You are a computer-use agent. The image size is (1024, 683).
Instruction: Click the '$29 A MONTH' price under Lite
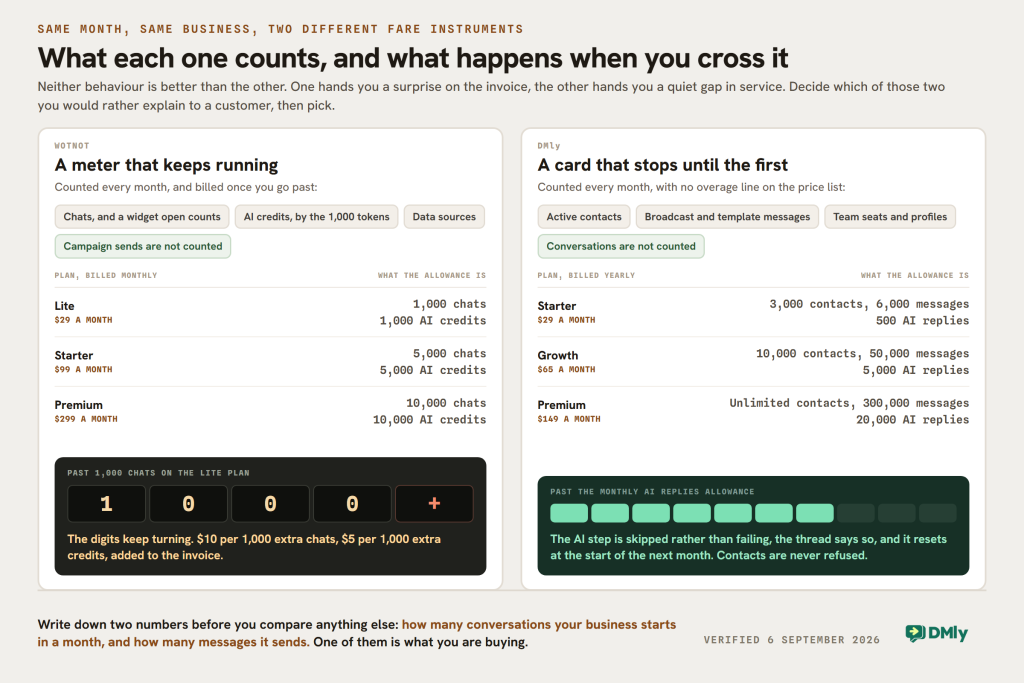(84, 320)
